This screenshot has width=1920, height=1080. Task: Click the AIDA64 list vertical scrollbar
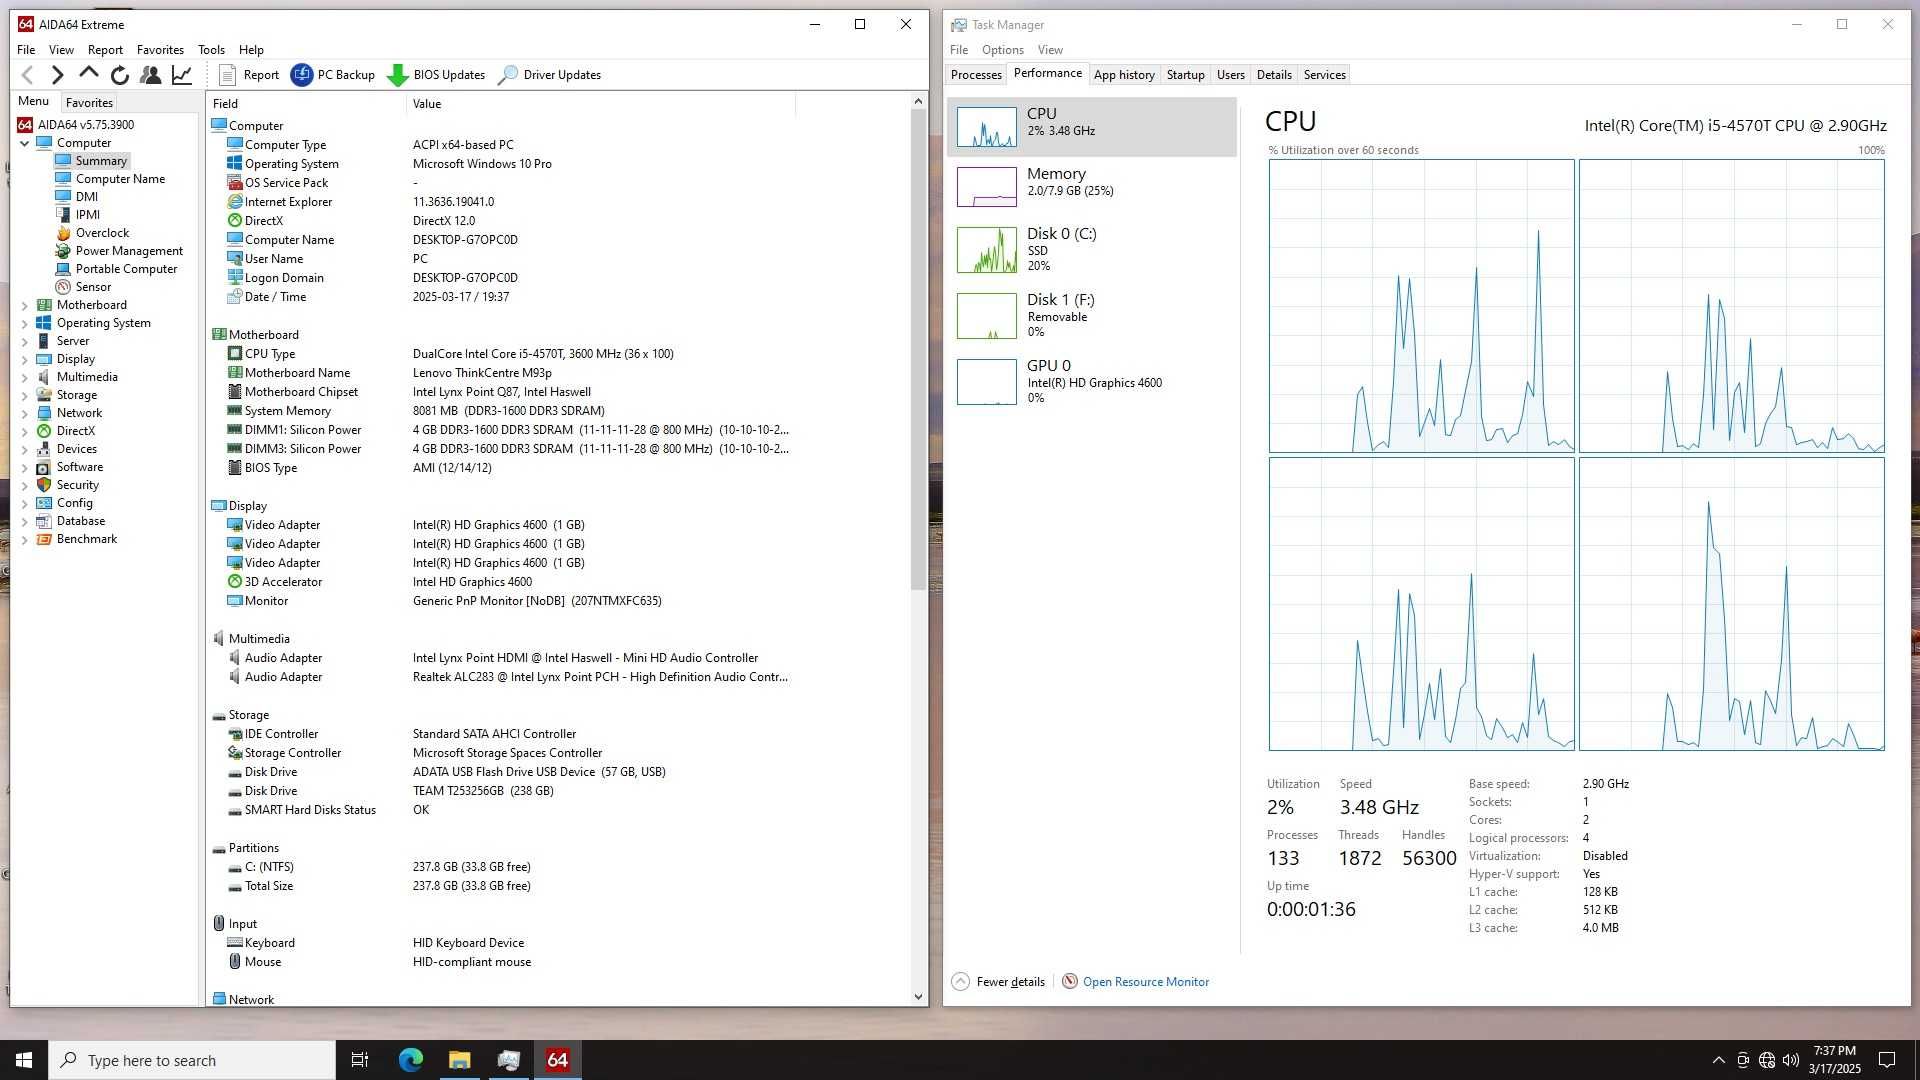click(x=918, y=349)
